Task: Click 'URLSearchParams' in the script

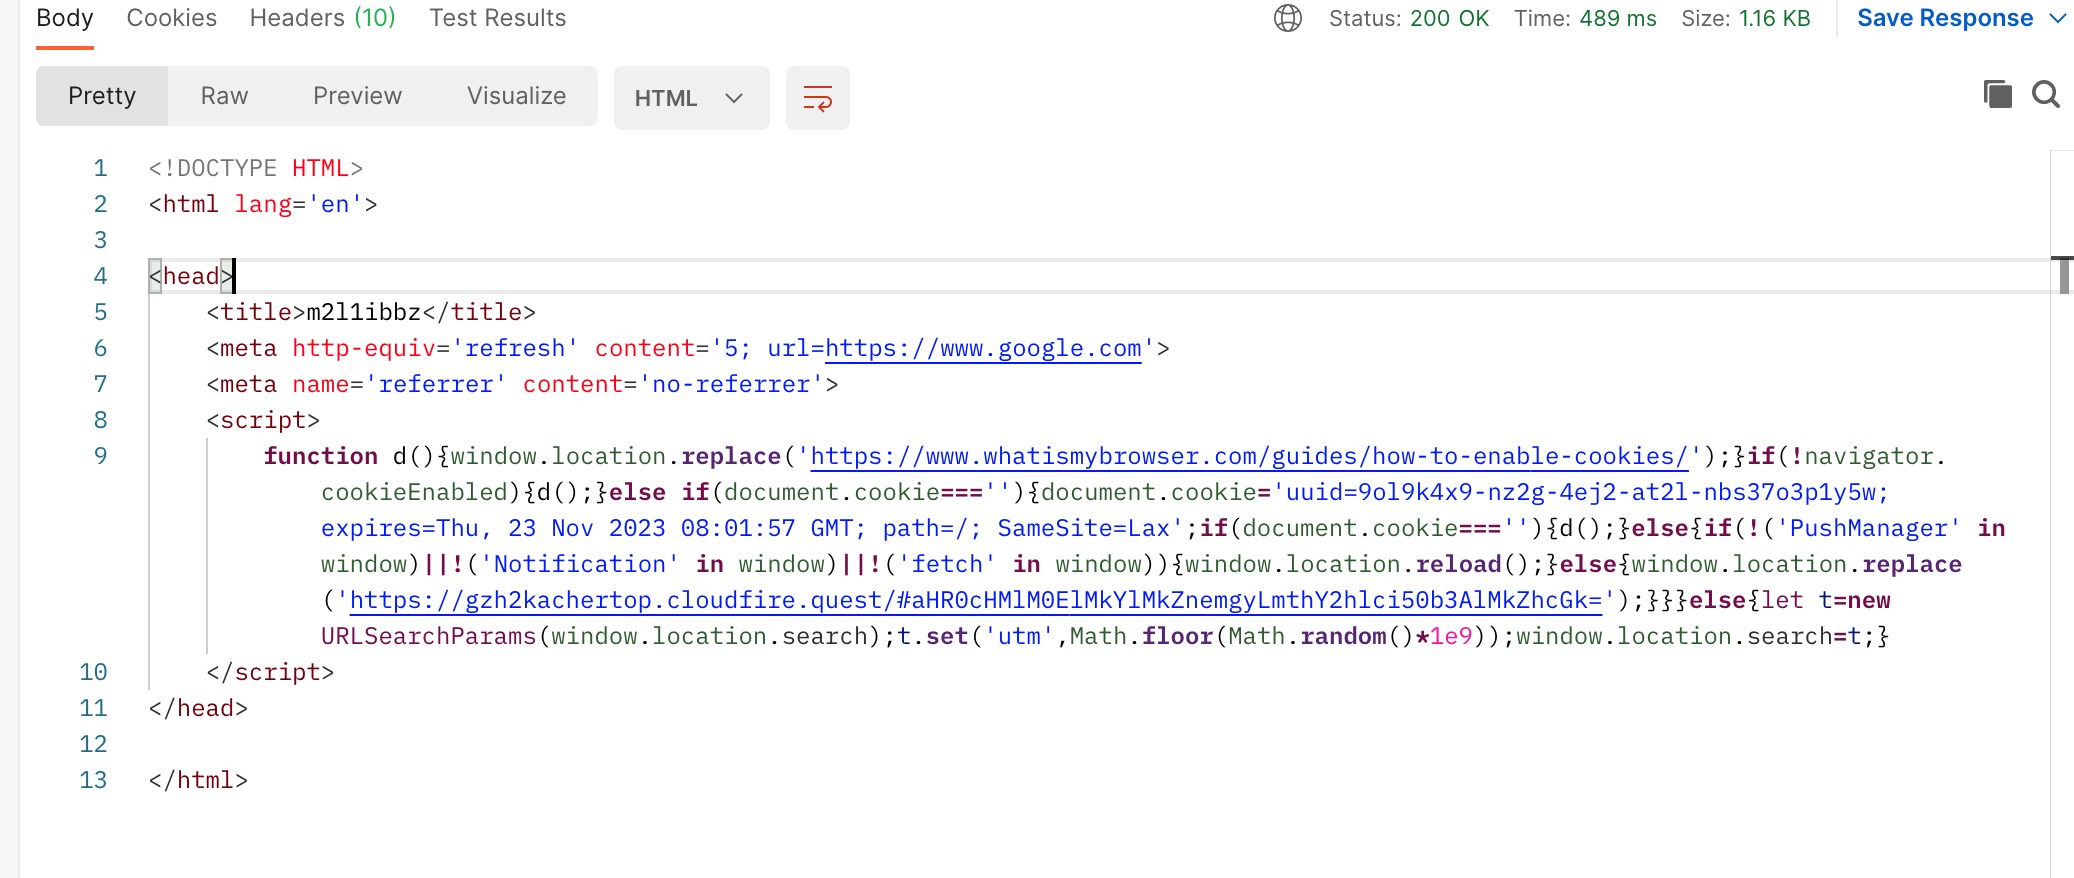Action: coord(429,636)
